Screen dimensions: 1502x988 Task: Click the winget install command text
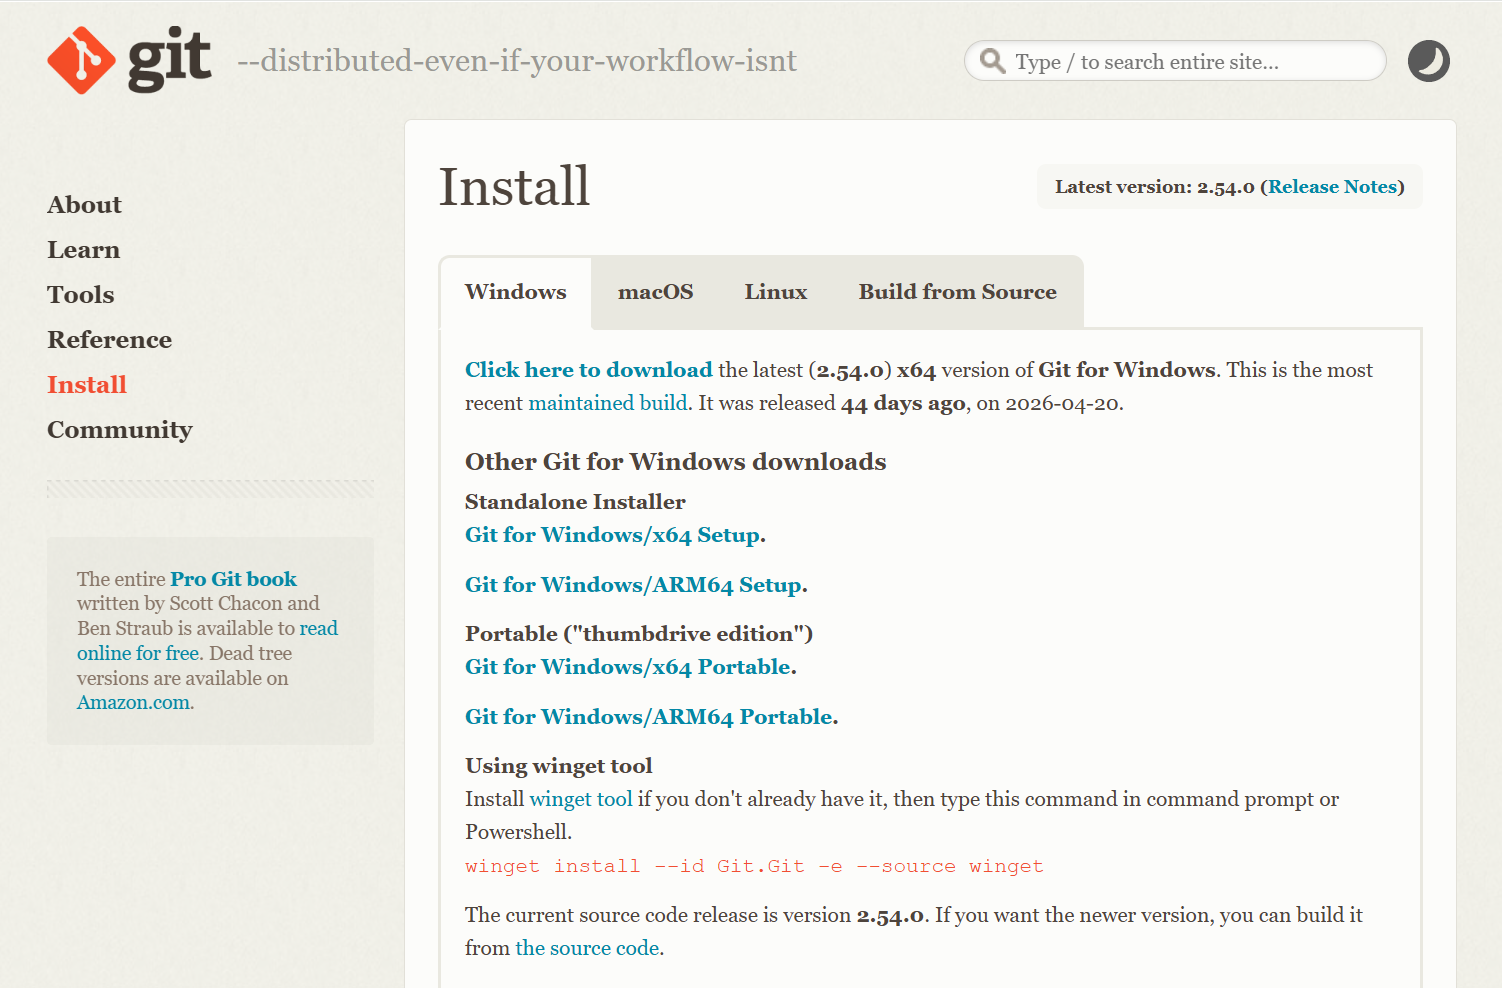(754, 866)
